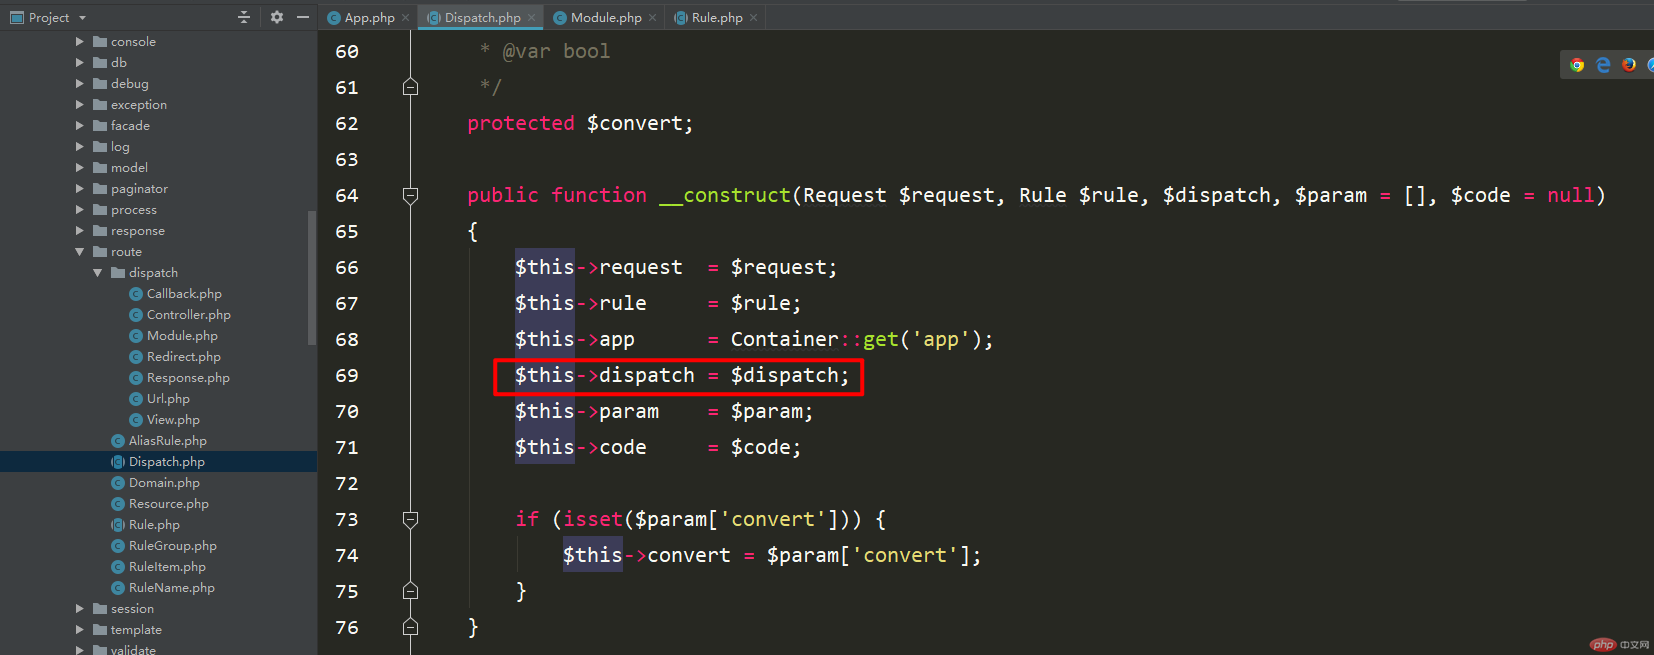Click the collapse all icon in Project panel
1654x655 pixels.
(243, 17)
